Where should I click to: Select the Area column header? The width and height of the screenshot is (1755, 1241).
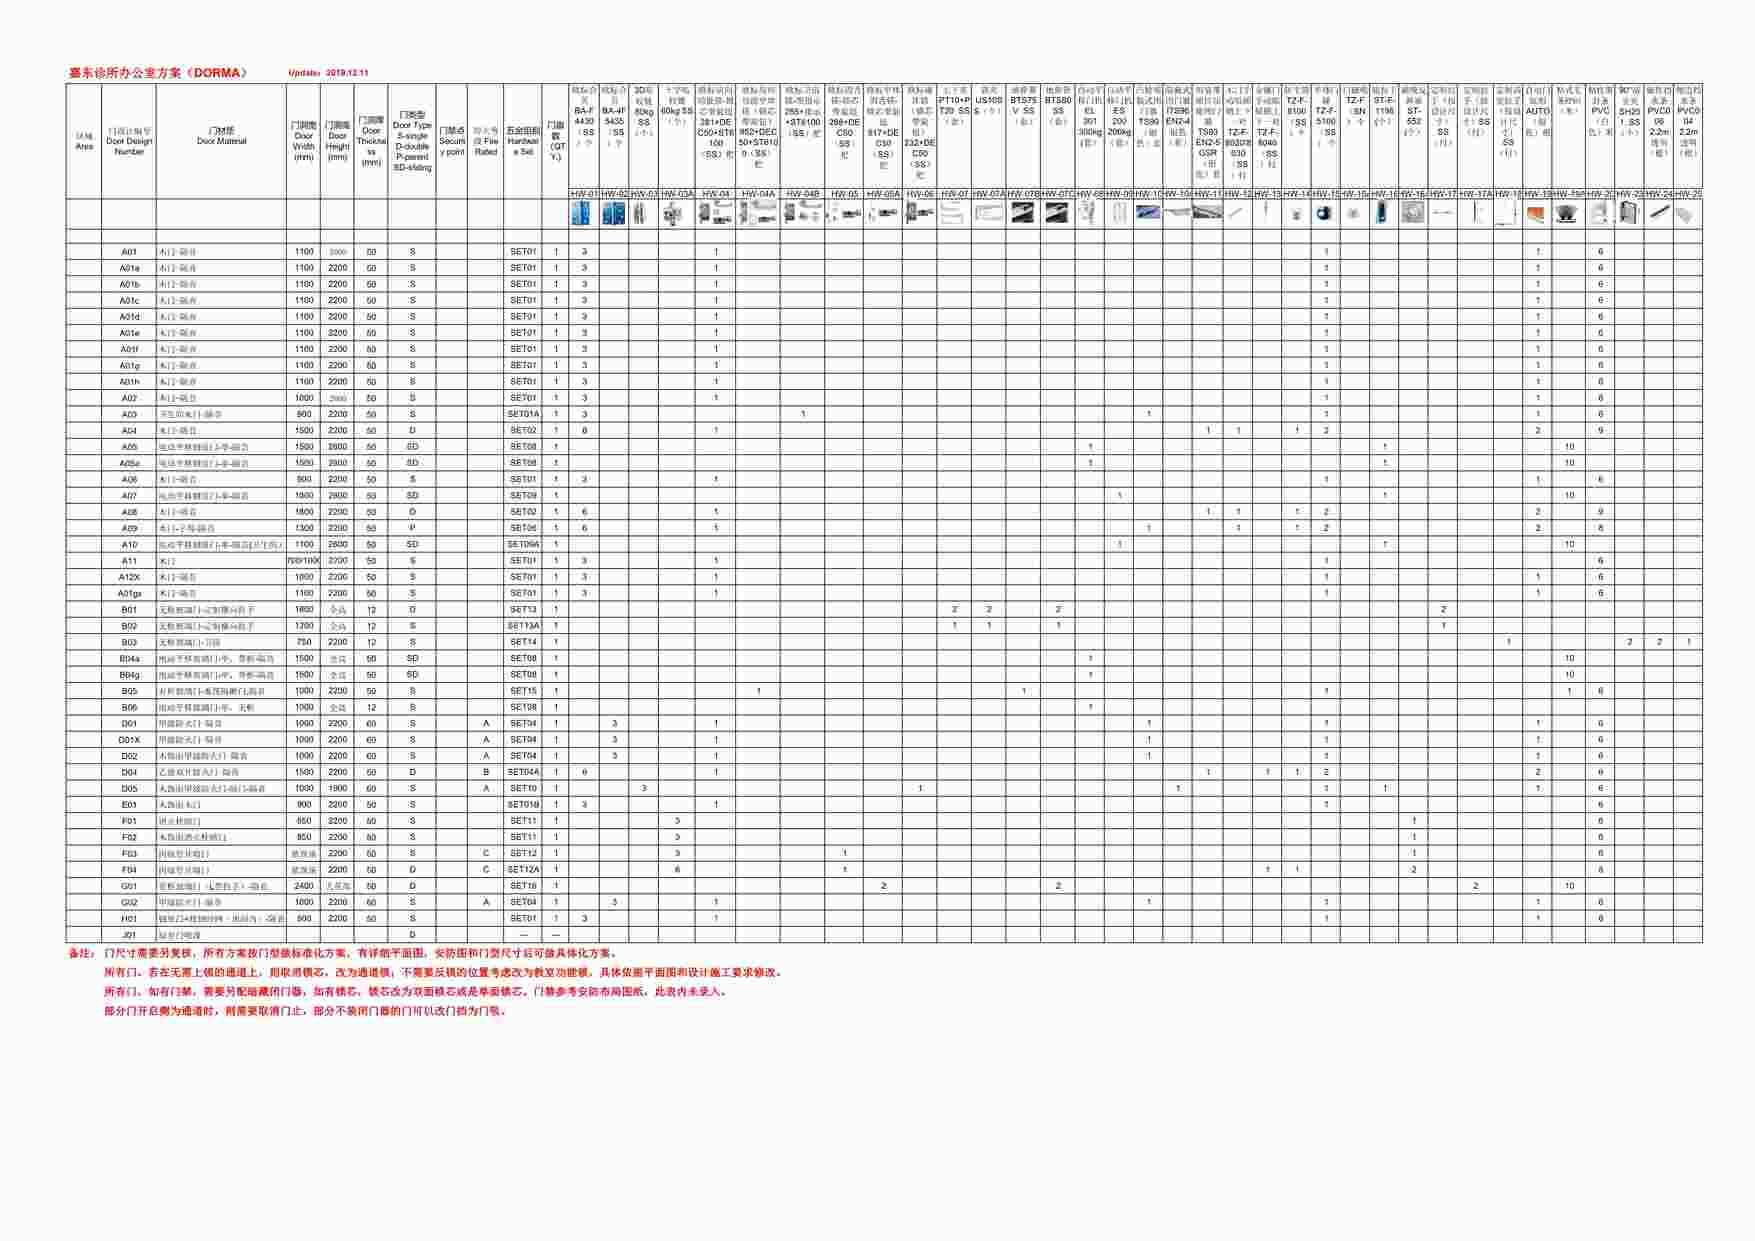[x=84, y=141]
